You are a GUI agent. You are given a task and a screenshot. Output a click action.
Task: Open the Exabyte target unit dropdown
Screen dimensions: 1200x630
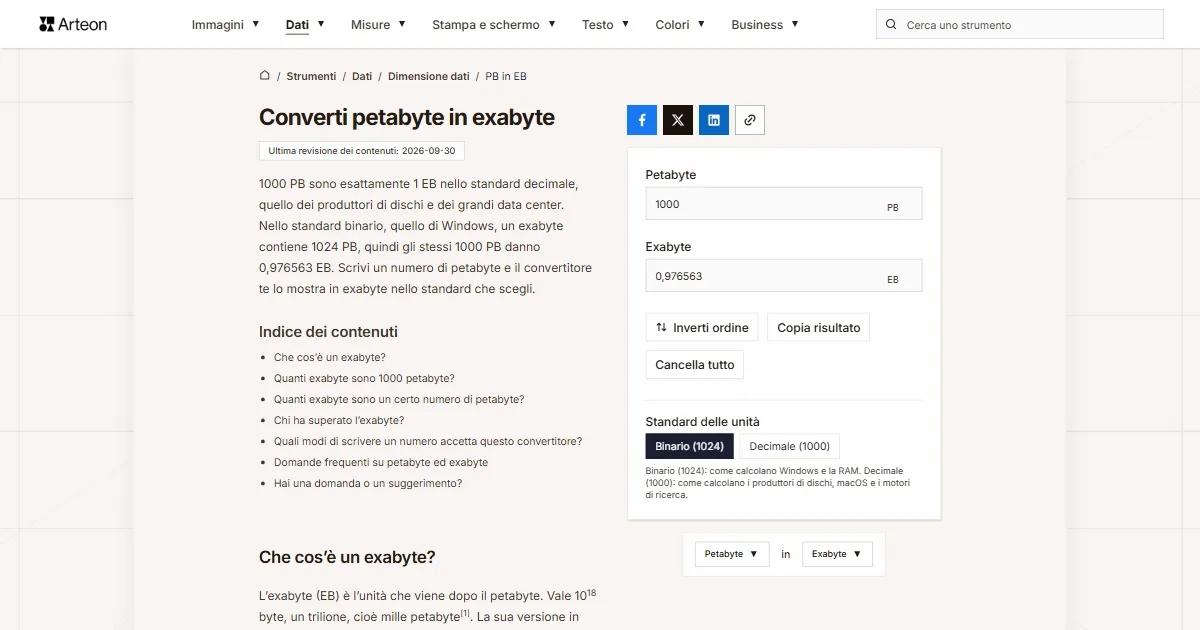tap(838, 554)
